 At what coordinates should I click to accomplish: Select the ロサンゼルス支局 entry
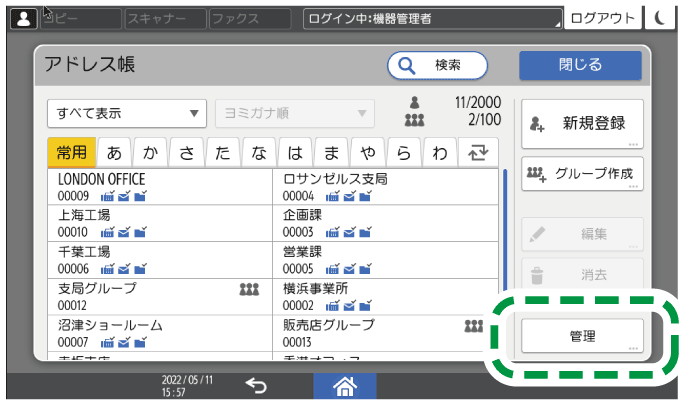tap(385, 187)
